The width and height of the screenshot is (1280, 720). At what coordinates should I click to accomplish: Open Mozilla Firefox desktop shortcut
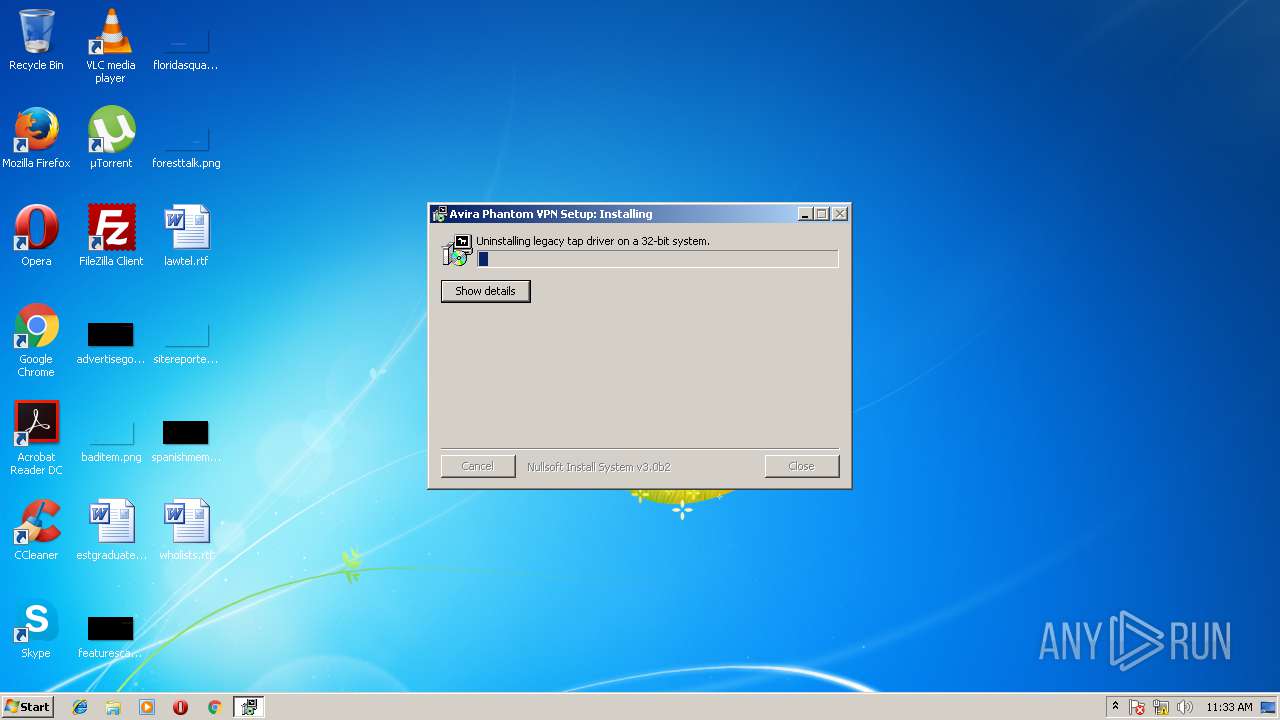click(36, 138)
